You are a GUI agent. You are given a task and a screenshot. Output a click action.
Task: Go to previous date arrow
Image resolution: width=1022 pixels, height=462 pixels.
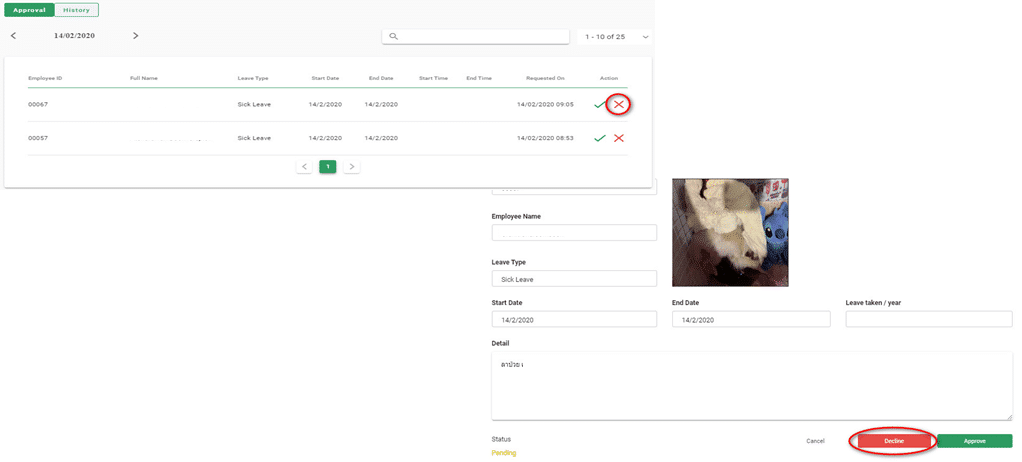pos(13,36)
